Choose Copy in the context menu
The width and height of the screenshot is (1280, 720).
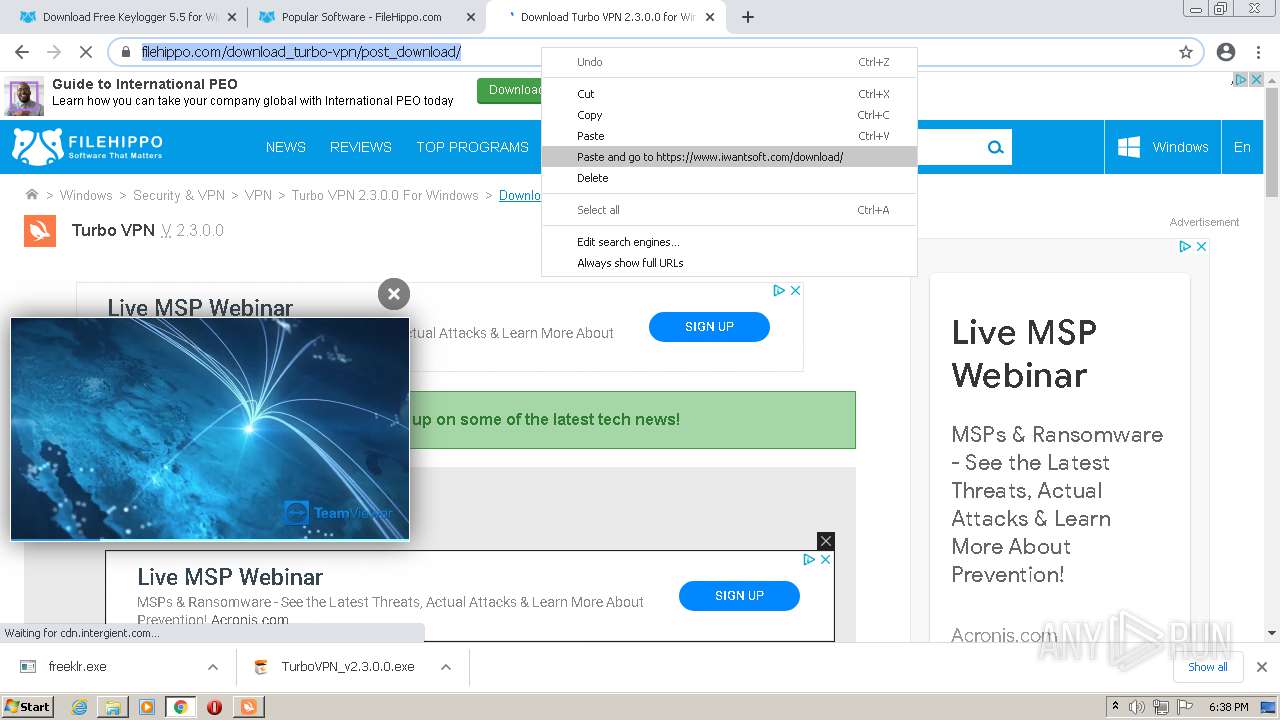729,115
